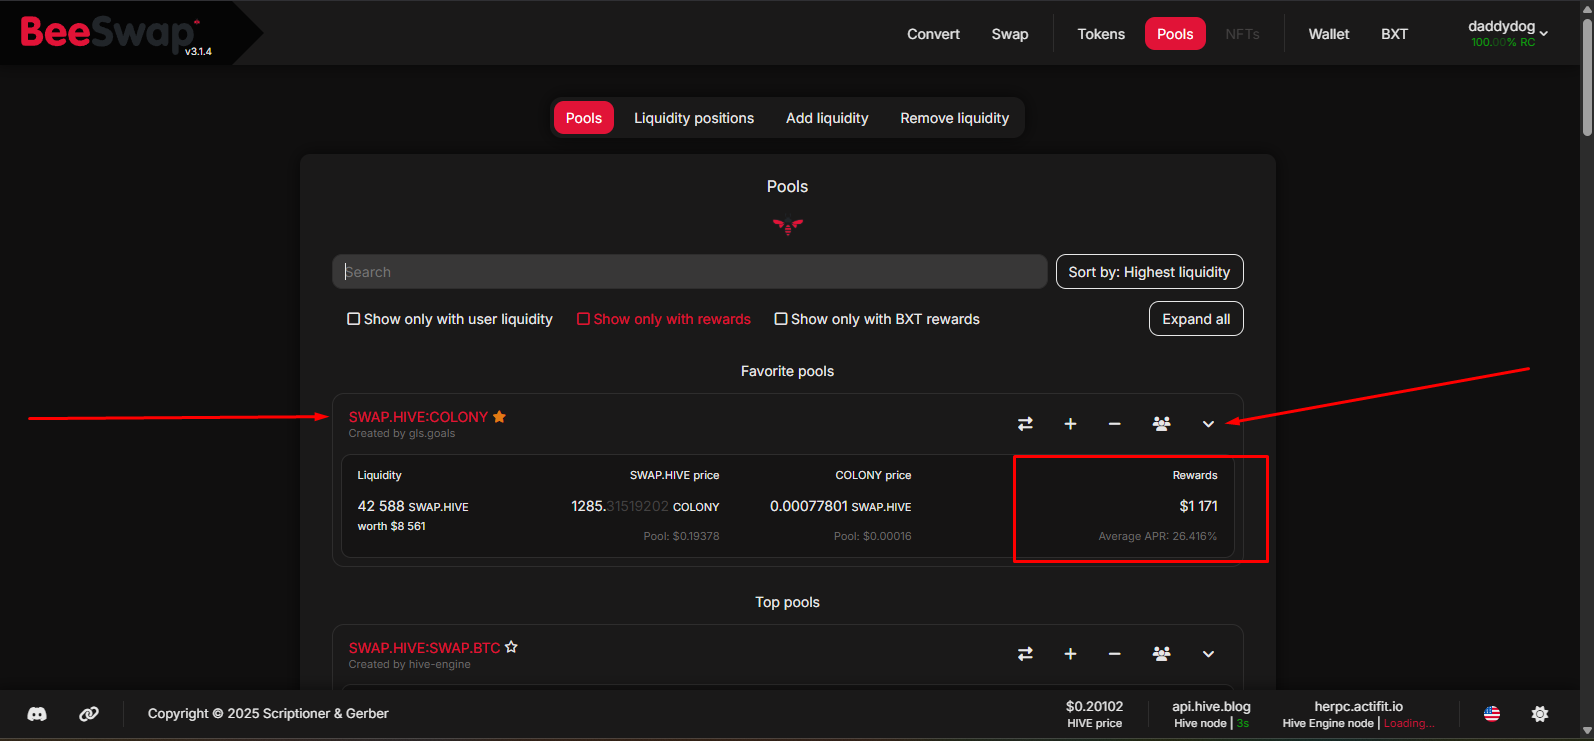Click herpc.actifit.io Hive Engine node selector
Viewport: 1594px width, 741px height.
1358,714
